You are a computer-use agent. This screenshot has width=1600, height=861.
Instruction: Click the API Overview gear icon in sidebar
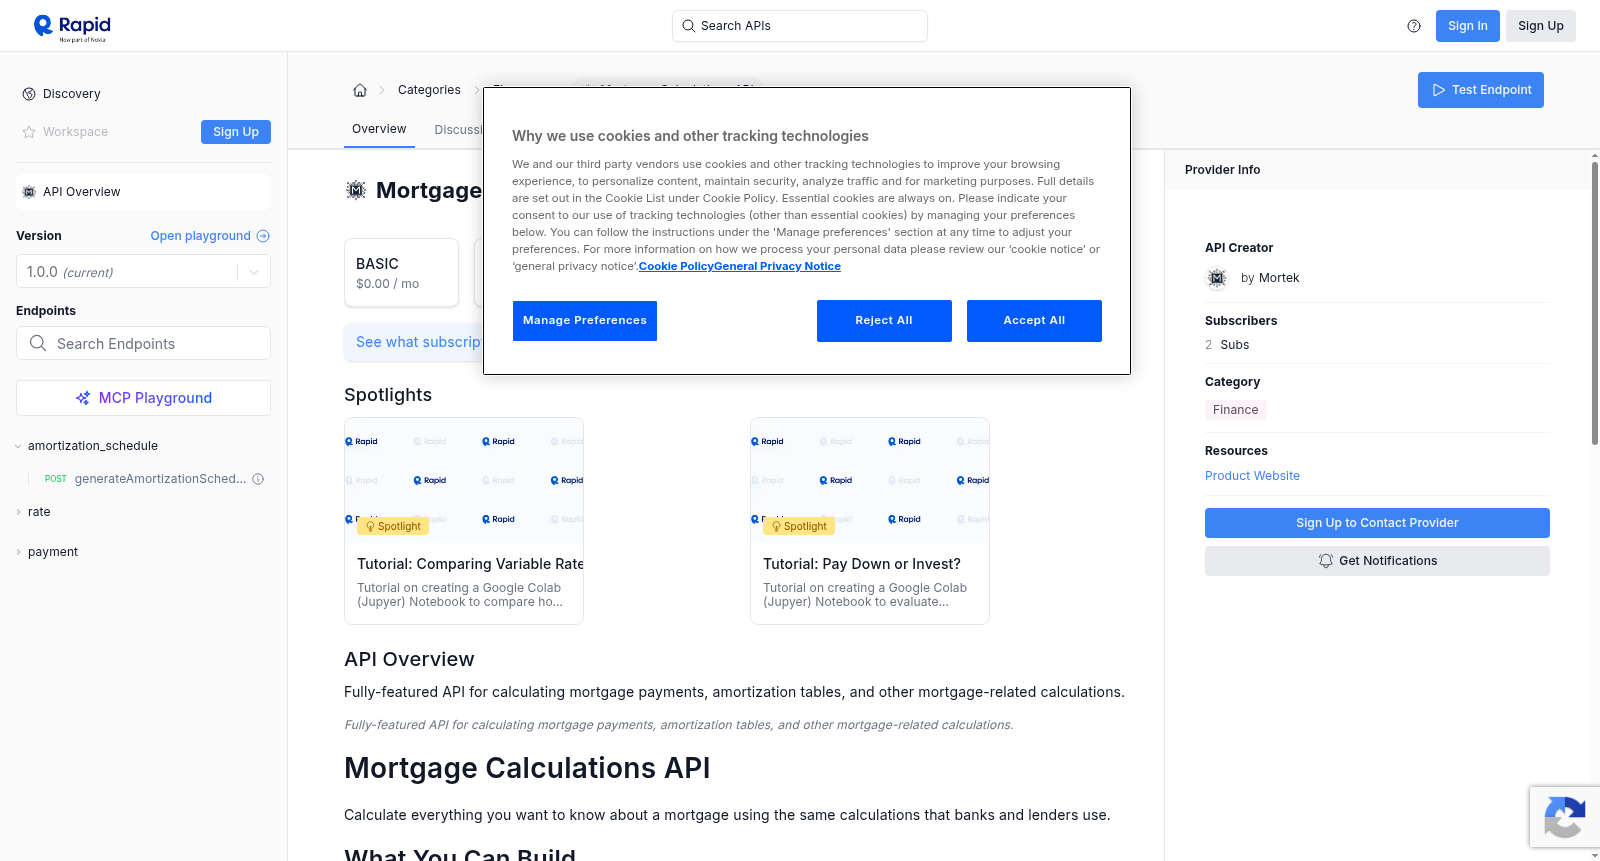[29, 192]
